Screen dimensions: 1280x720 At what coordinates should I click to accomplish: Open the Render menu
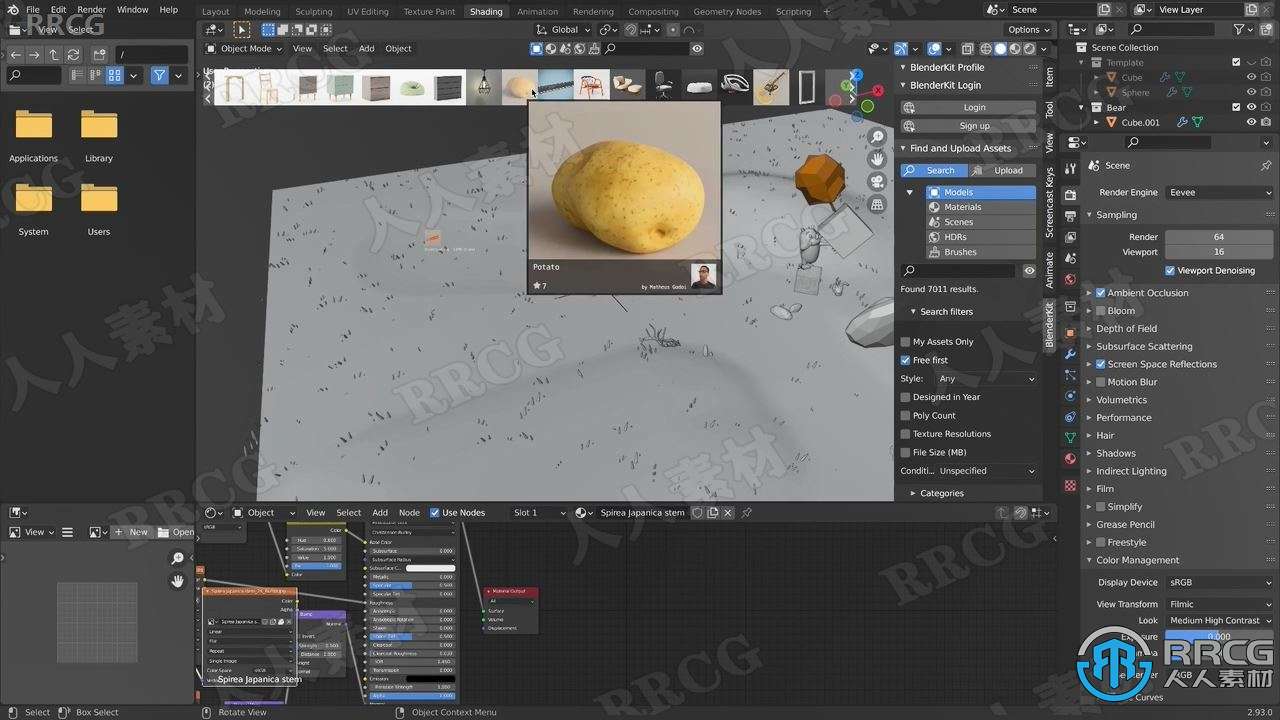coord(91,10)
